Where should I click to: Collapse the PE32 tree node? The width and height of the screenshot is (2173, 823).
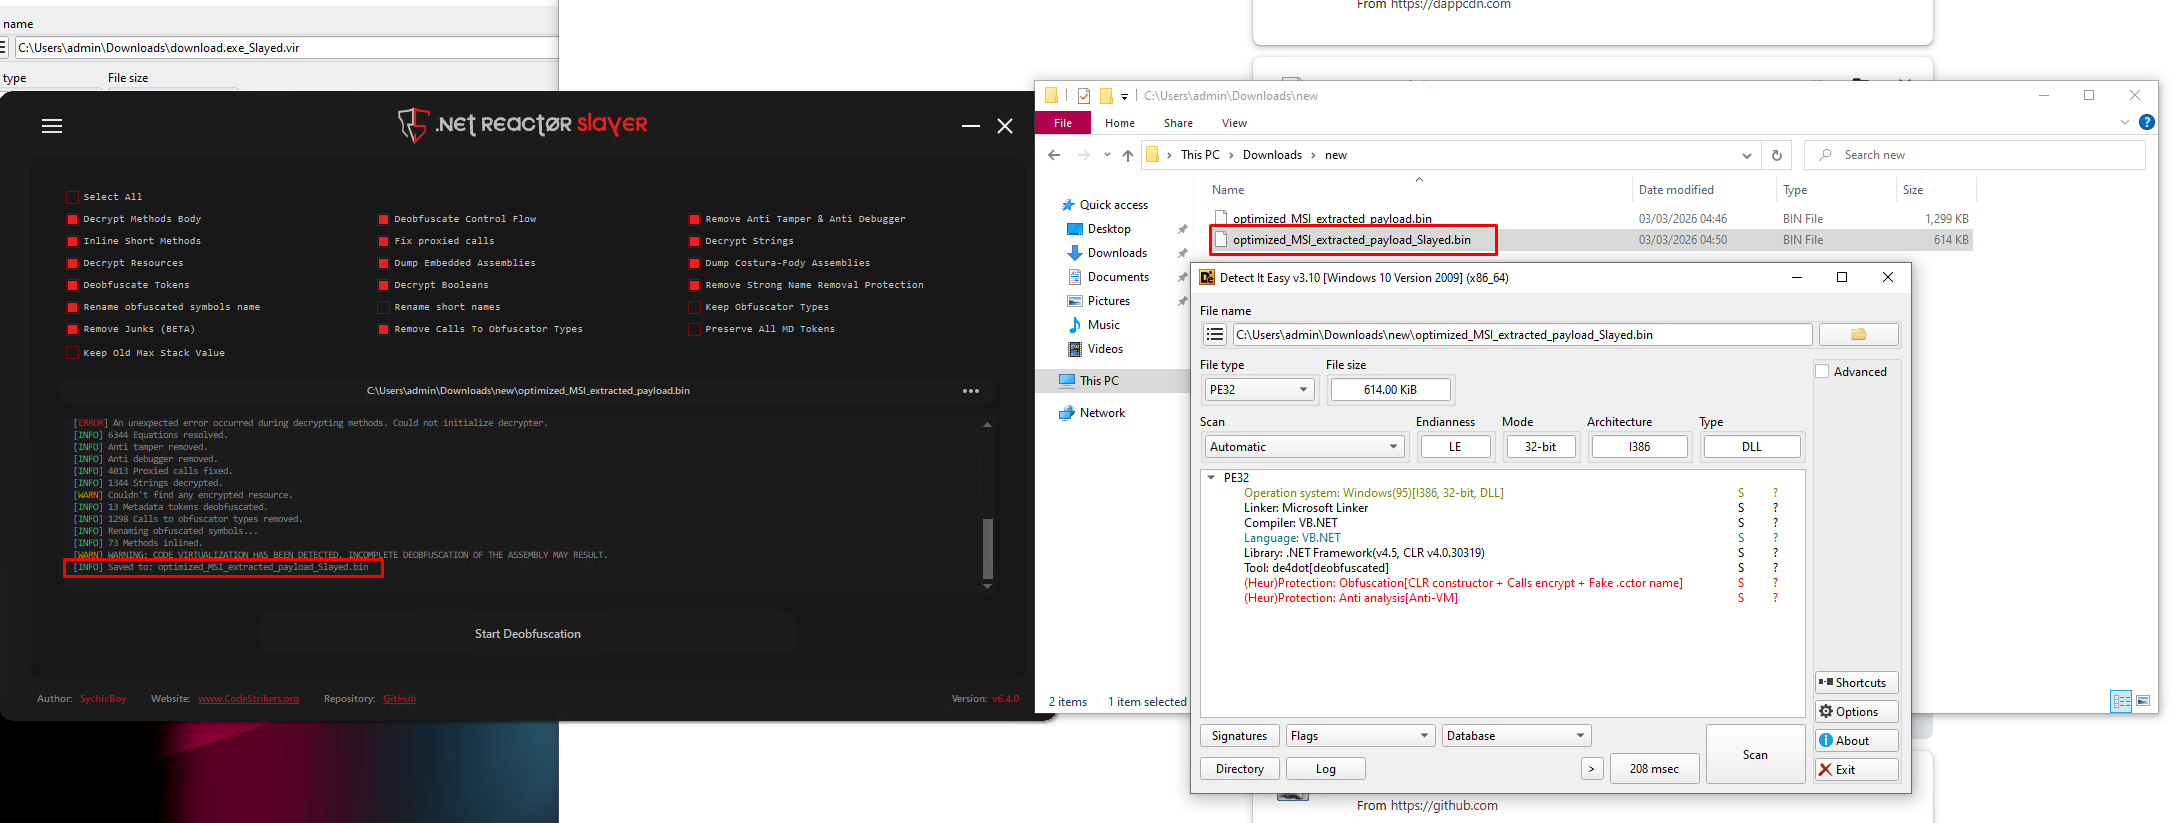click(1211, 478)
